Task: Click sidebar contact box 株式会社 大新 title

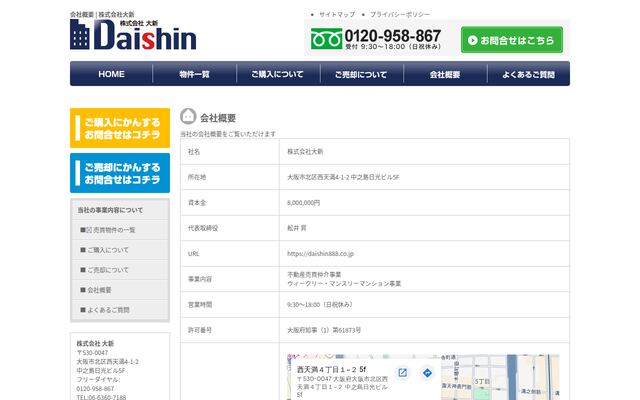Action: (95, 343)
